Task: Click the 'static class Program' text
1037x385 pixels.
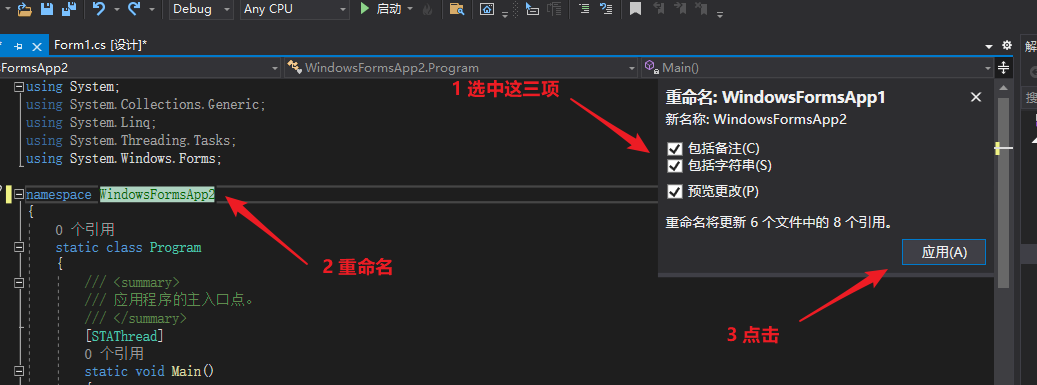Action: click(x=128, y=247)
